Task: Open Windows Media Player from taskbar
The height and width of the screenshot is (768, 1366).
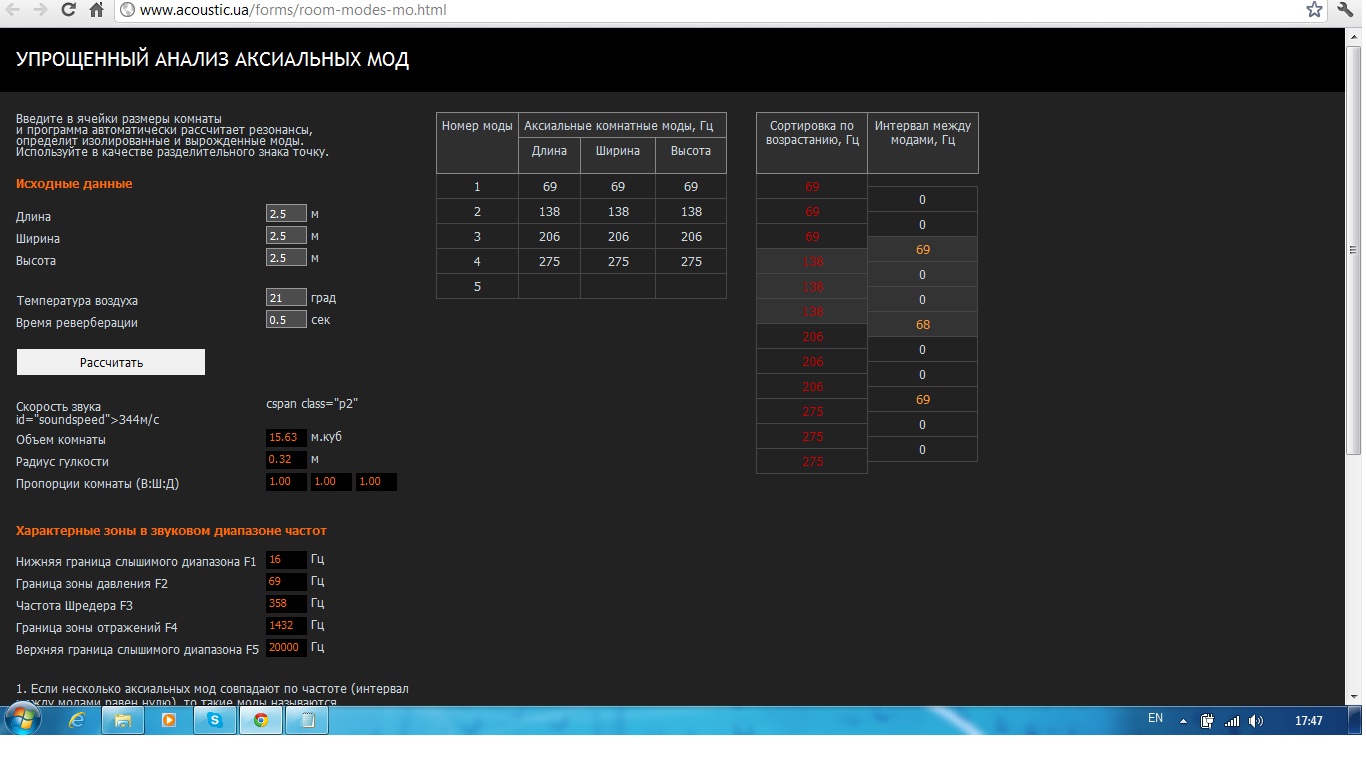Action: 168,720
